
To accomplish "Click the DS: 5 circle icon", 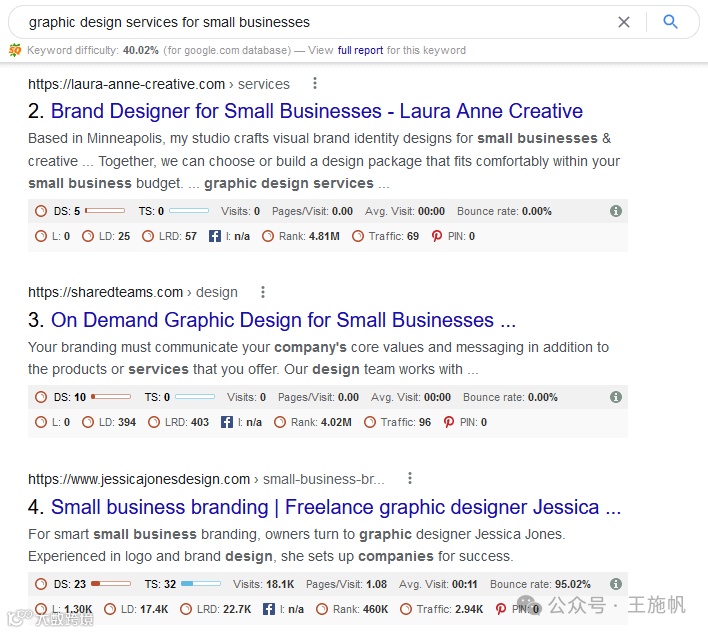I will (x=41, y=211).
